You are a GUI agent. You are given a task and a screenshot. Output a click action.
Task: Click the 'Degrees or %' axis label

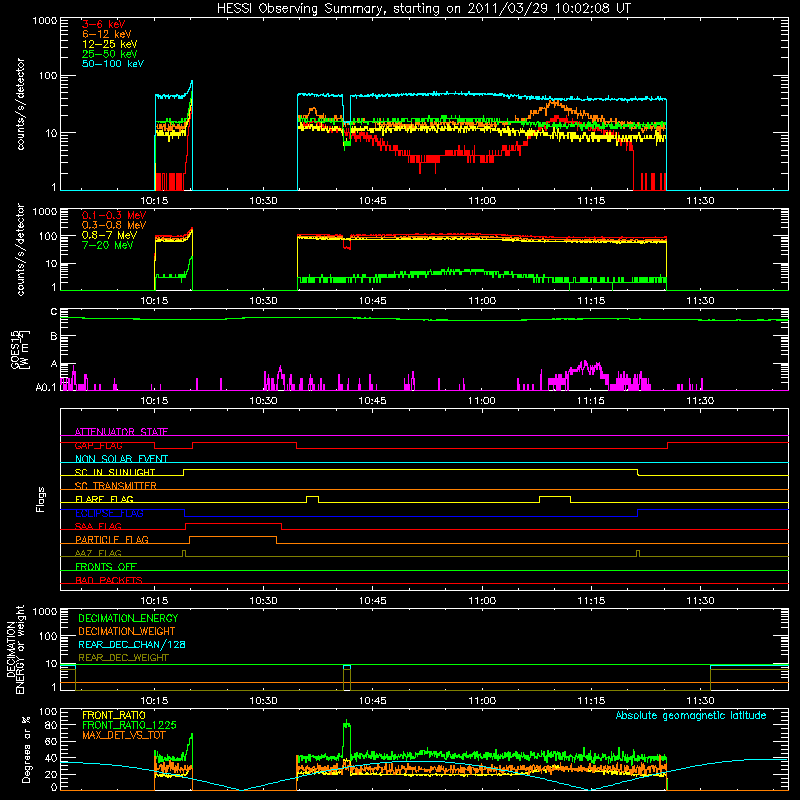click(26, 749)
